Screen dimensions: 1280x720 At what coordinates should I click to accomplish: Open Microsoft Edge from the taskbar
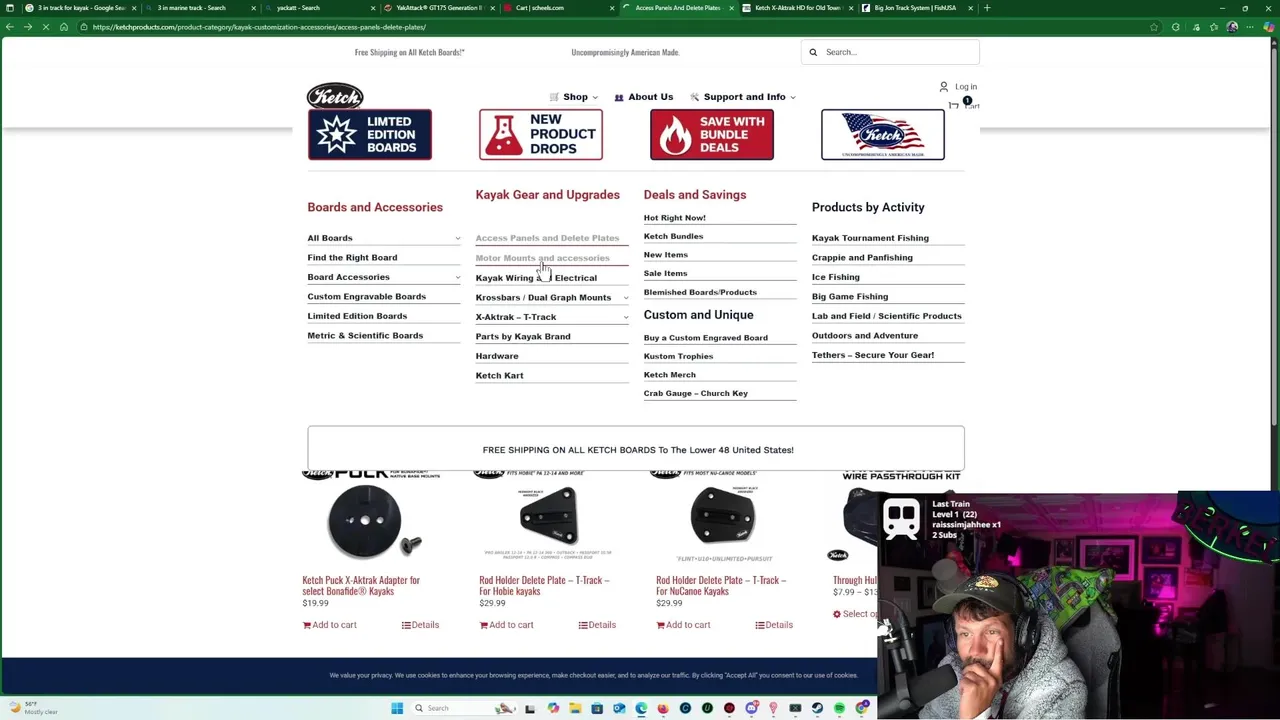tap(641, 708)
